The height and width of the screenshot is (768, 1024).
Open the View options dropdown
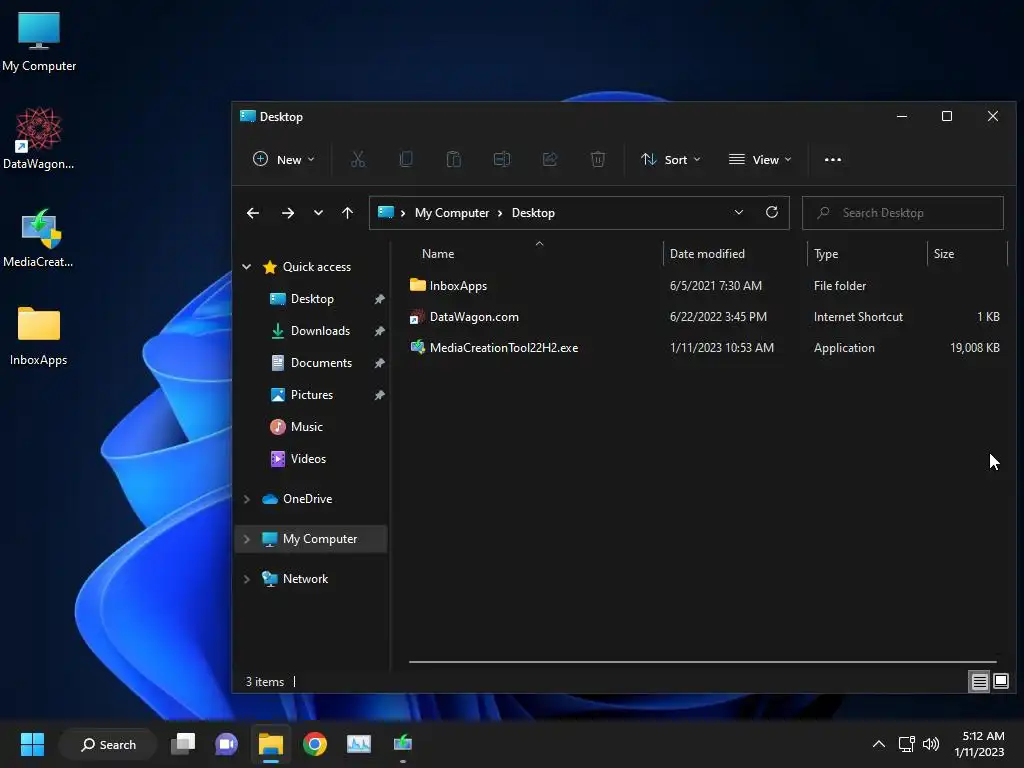[x=760, y=159]
